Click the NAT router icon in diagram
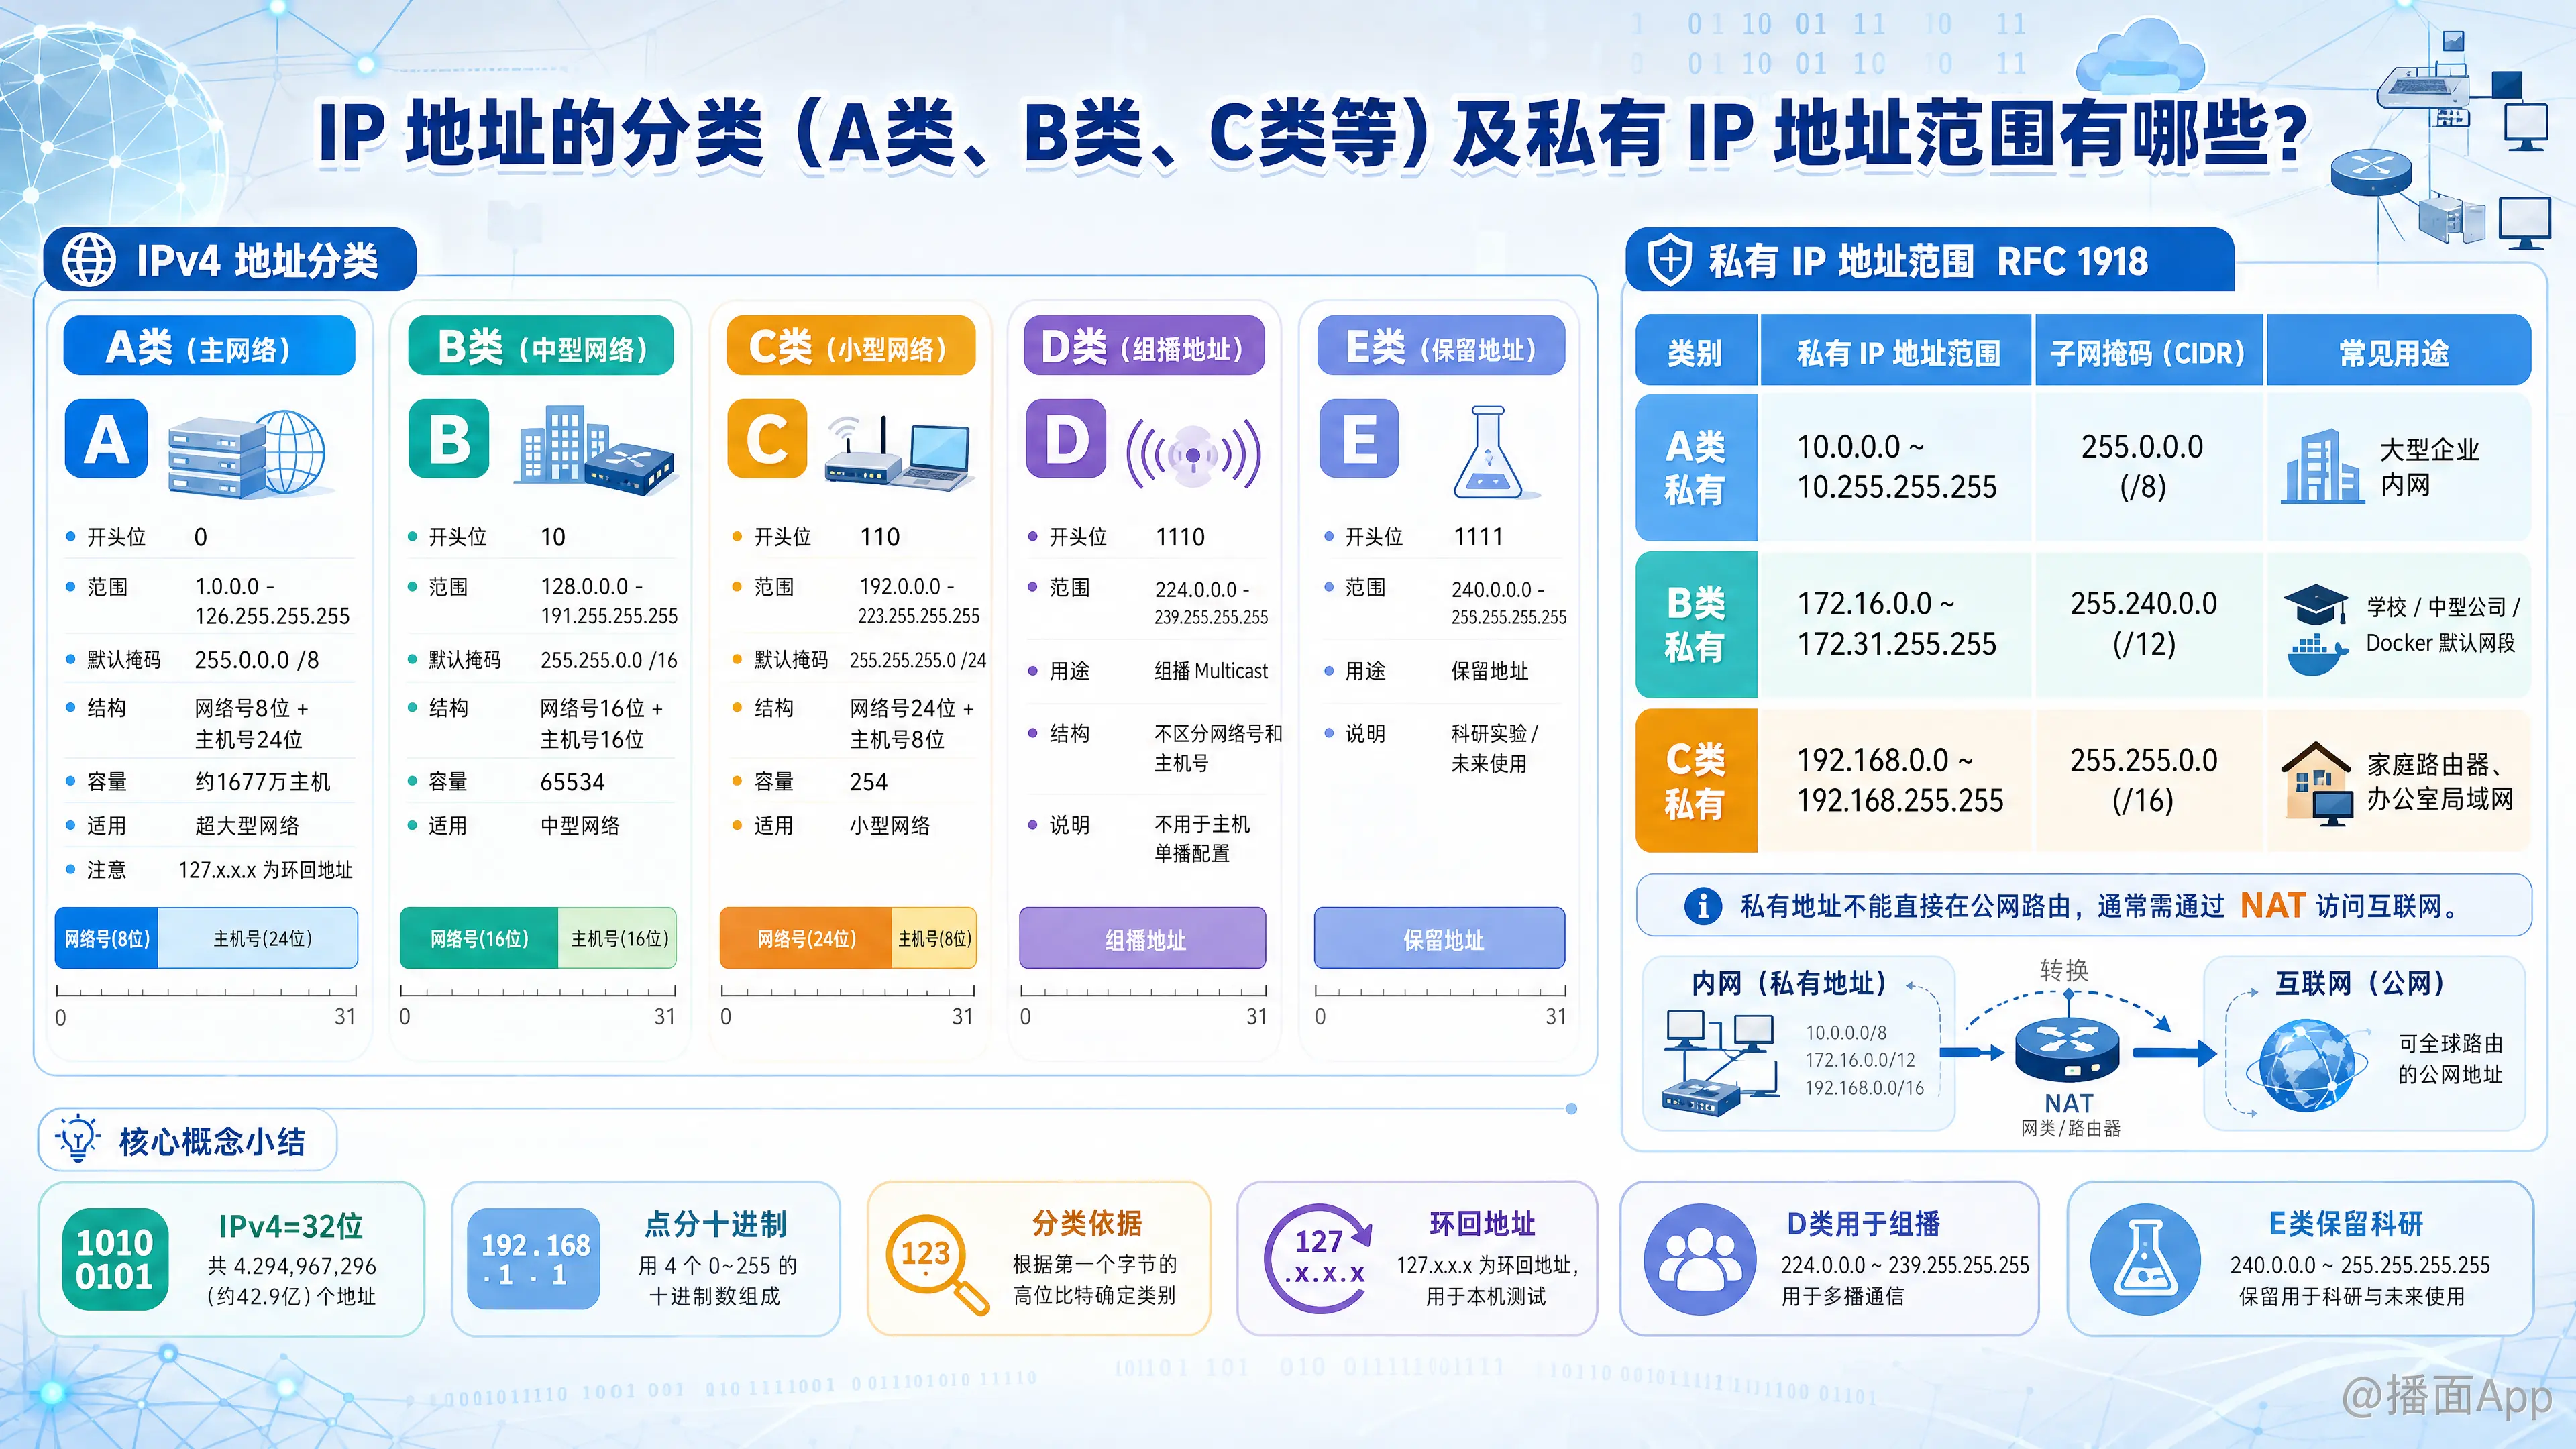The image size is (2576, 1449). (2067, 1051)
